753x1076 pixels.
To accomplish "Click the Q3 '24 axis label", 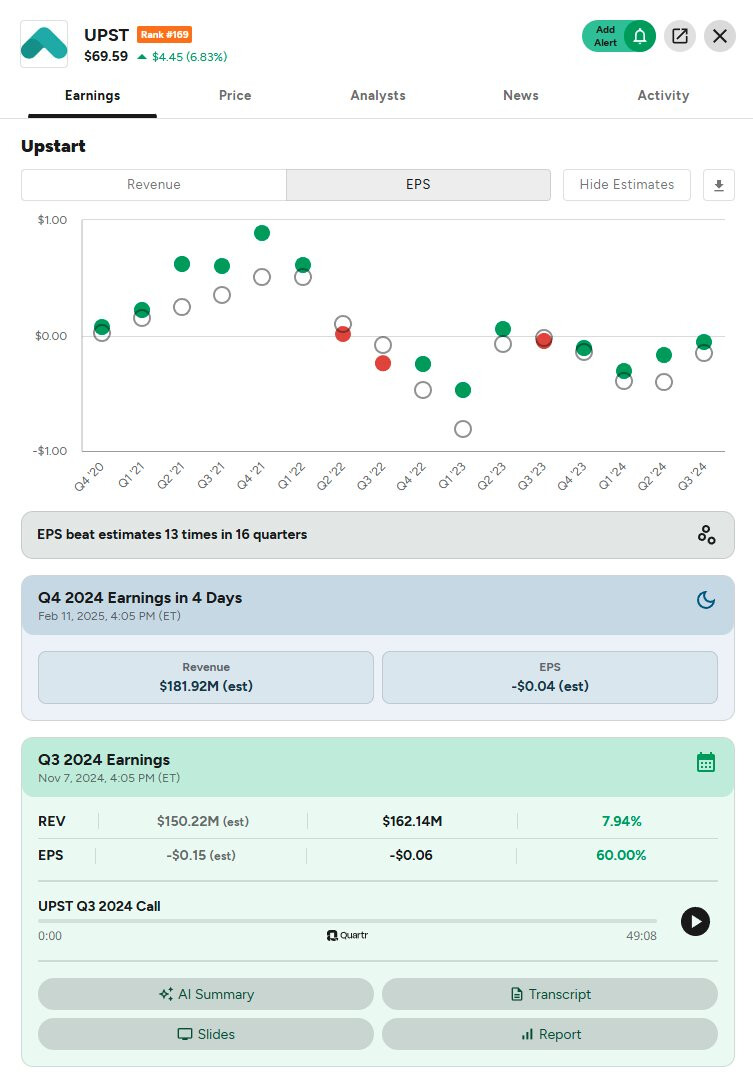I will click(x=691, y=477).
